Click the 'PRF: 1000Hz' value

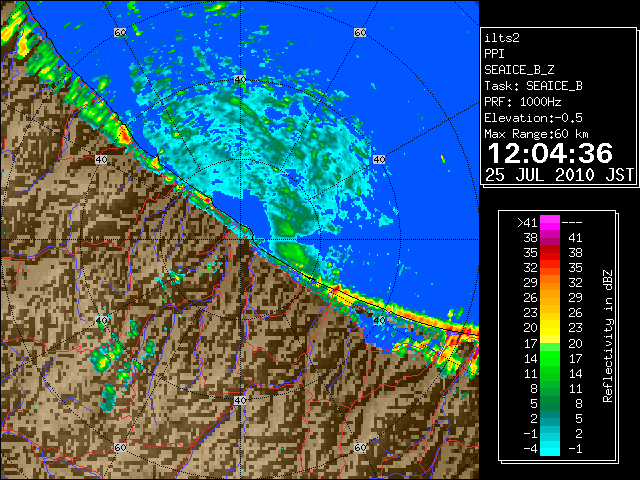pyautogui.click(x=523, y=102)
